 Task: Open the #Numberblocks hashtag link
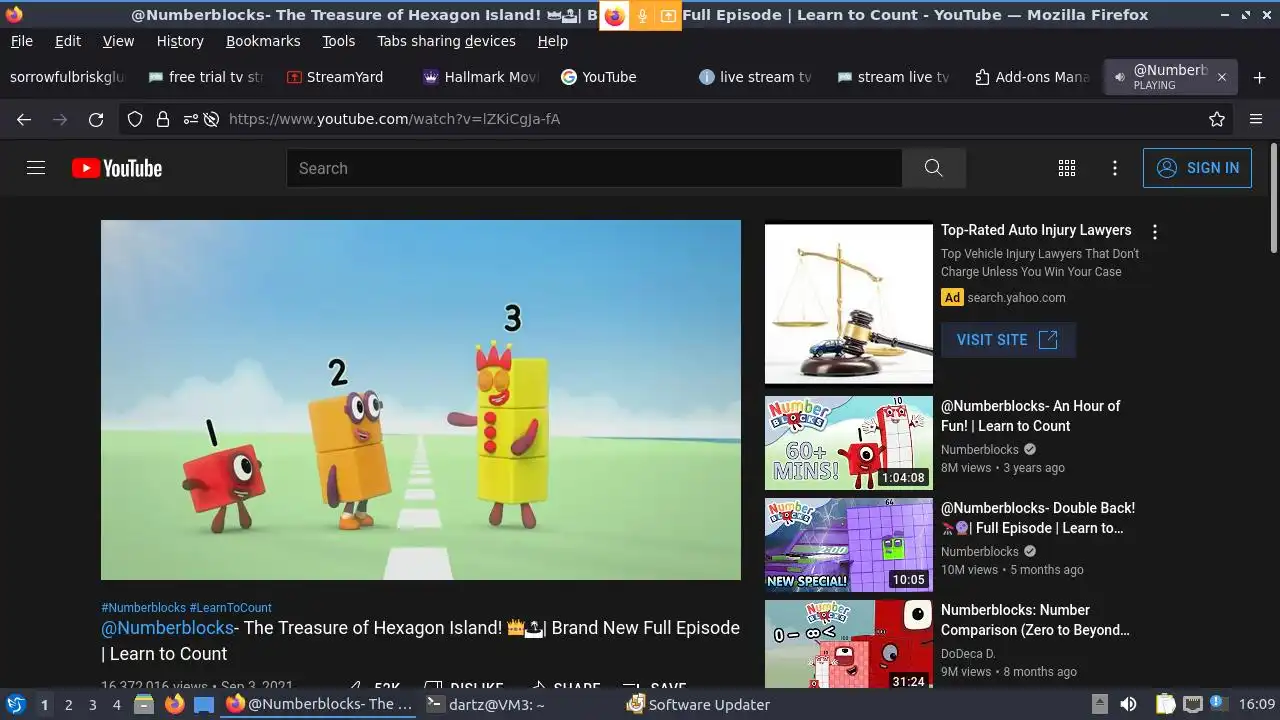[x=144, y=607]
